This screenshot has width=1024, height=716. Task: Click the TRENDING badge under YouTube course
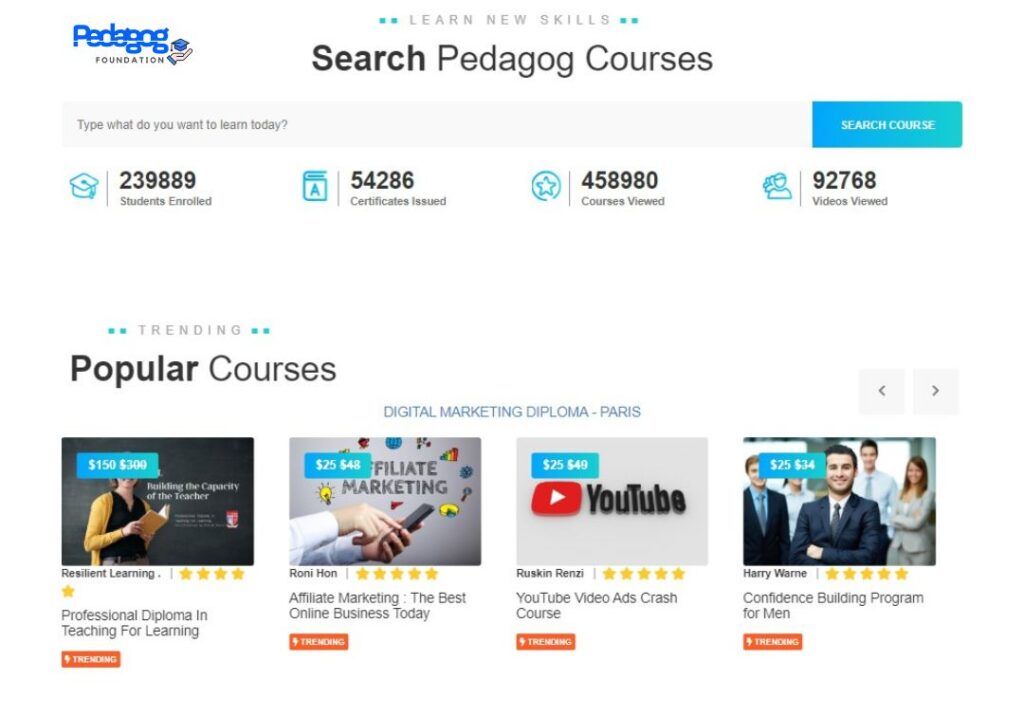click(x=545, y=642)
